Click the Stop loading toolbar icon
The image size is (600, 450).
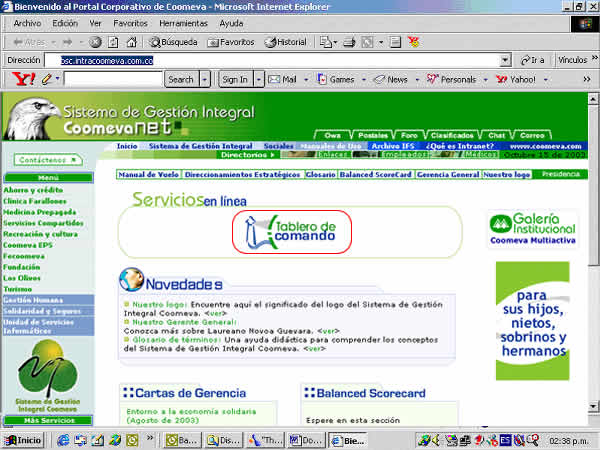(x=95, y=42)
